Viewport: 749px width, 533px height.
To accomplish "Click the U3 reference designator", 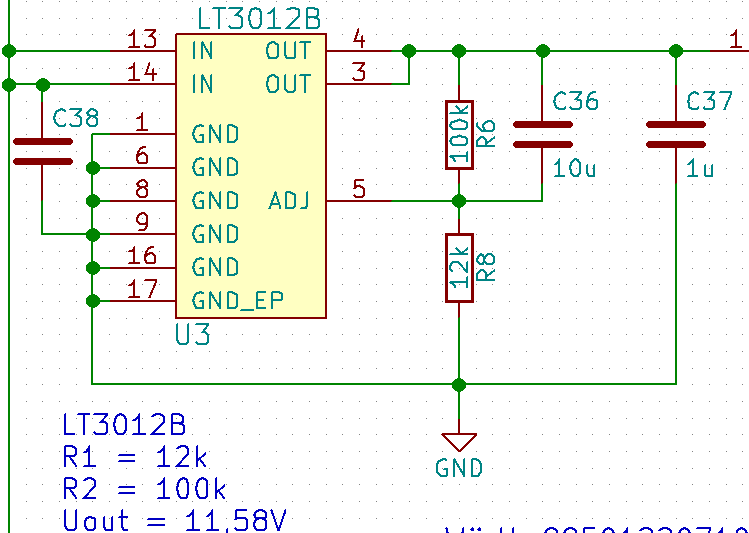I will [x=193, y=335].
